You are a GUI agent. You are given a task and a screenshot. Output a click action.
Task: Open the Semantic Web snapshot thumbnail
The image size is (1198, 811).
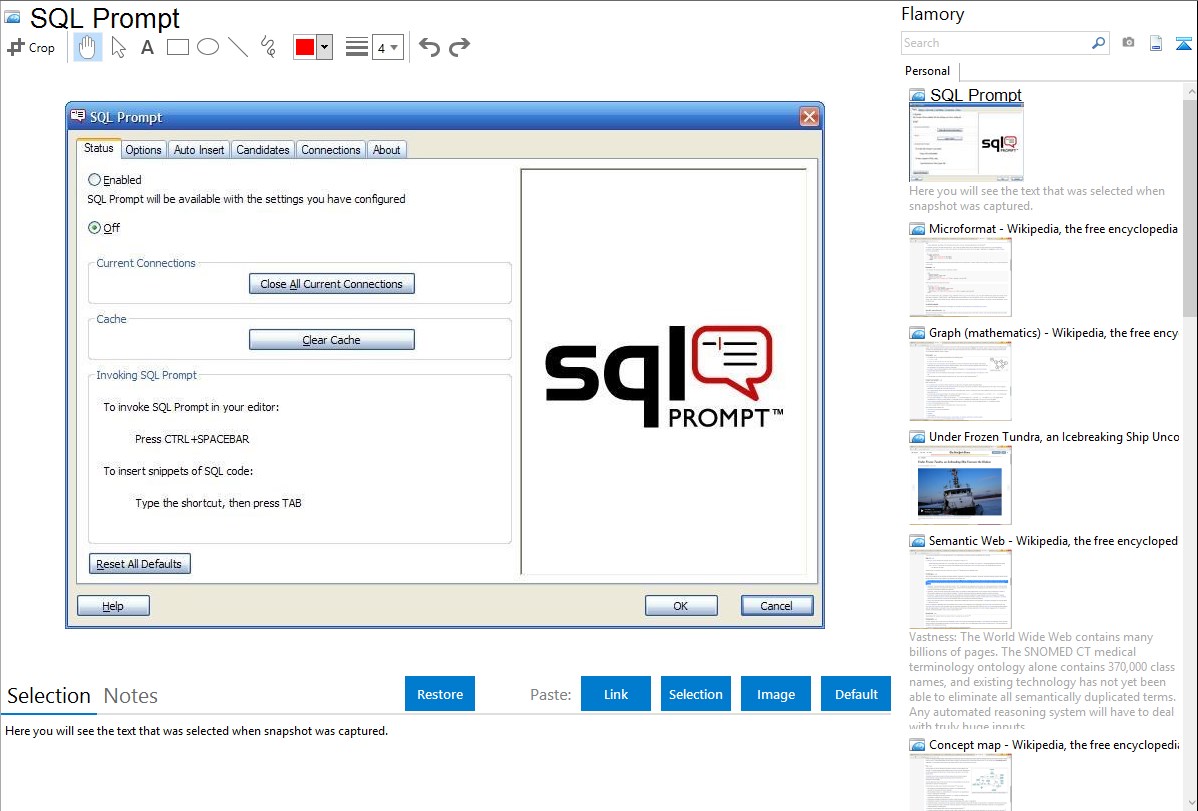960,589
